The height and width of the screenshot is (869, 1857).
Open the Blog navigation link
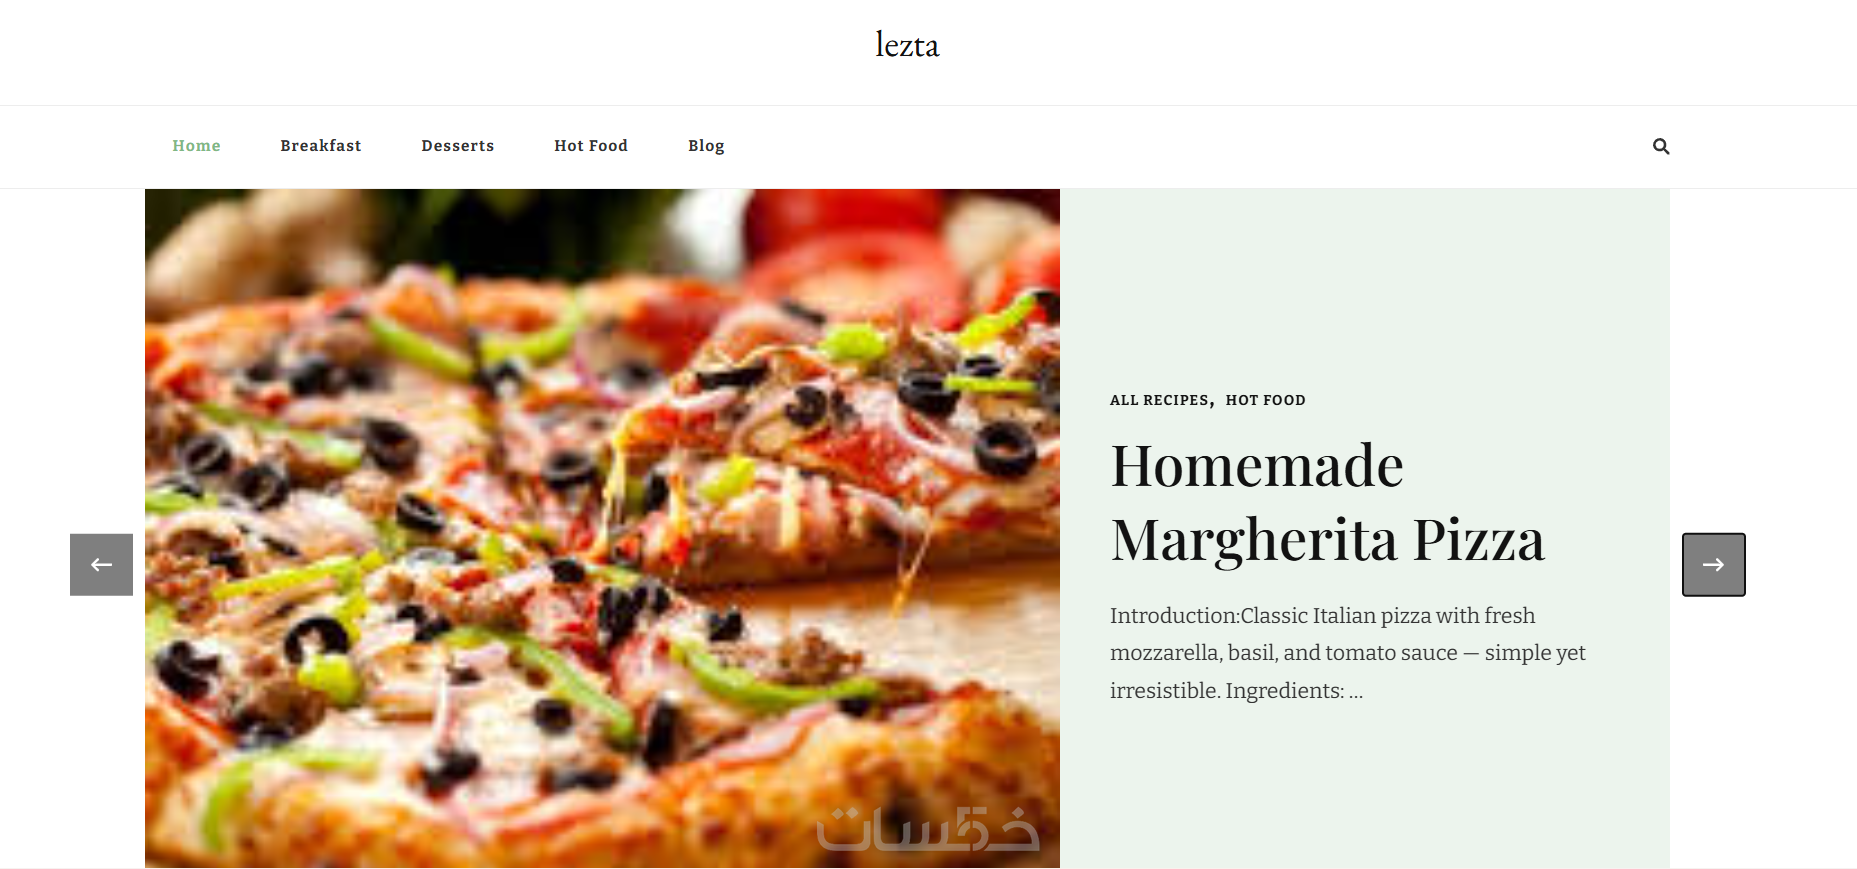pos(706,146)
